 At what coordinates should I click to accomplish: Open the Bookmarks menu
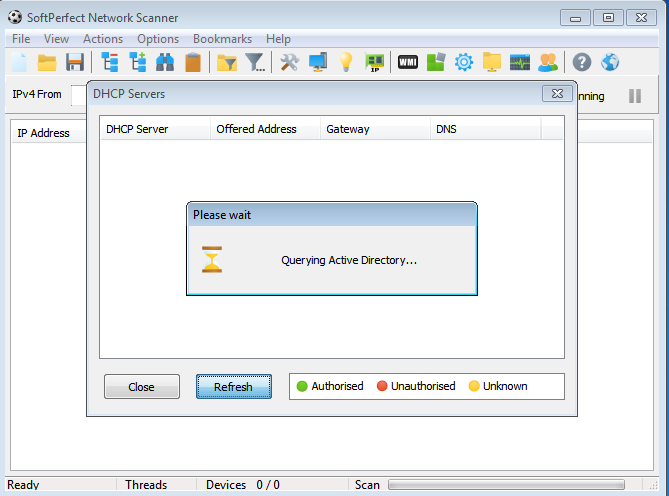click(x=222, y=39)
